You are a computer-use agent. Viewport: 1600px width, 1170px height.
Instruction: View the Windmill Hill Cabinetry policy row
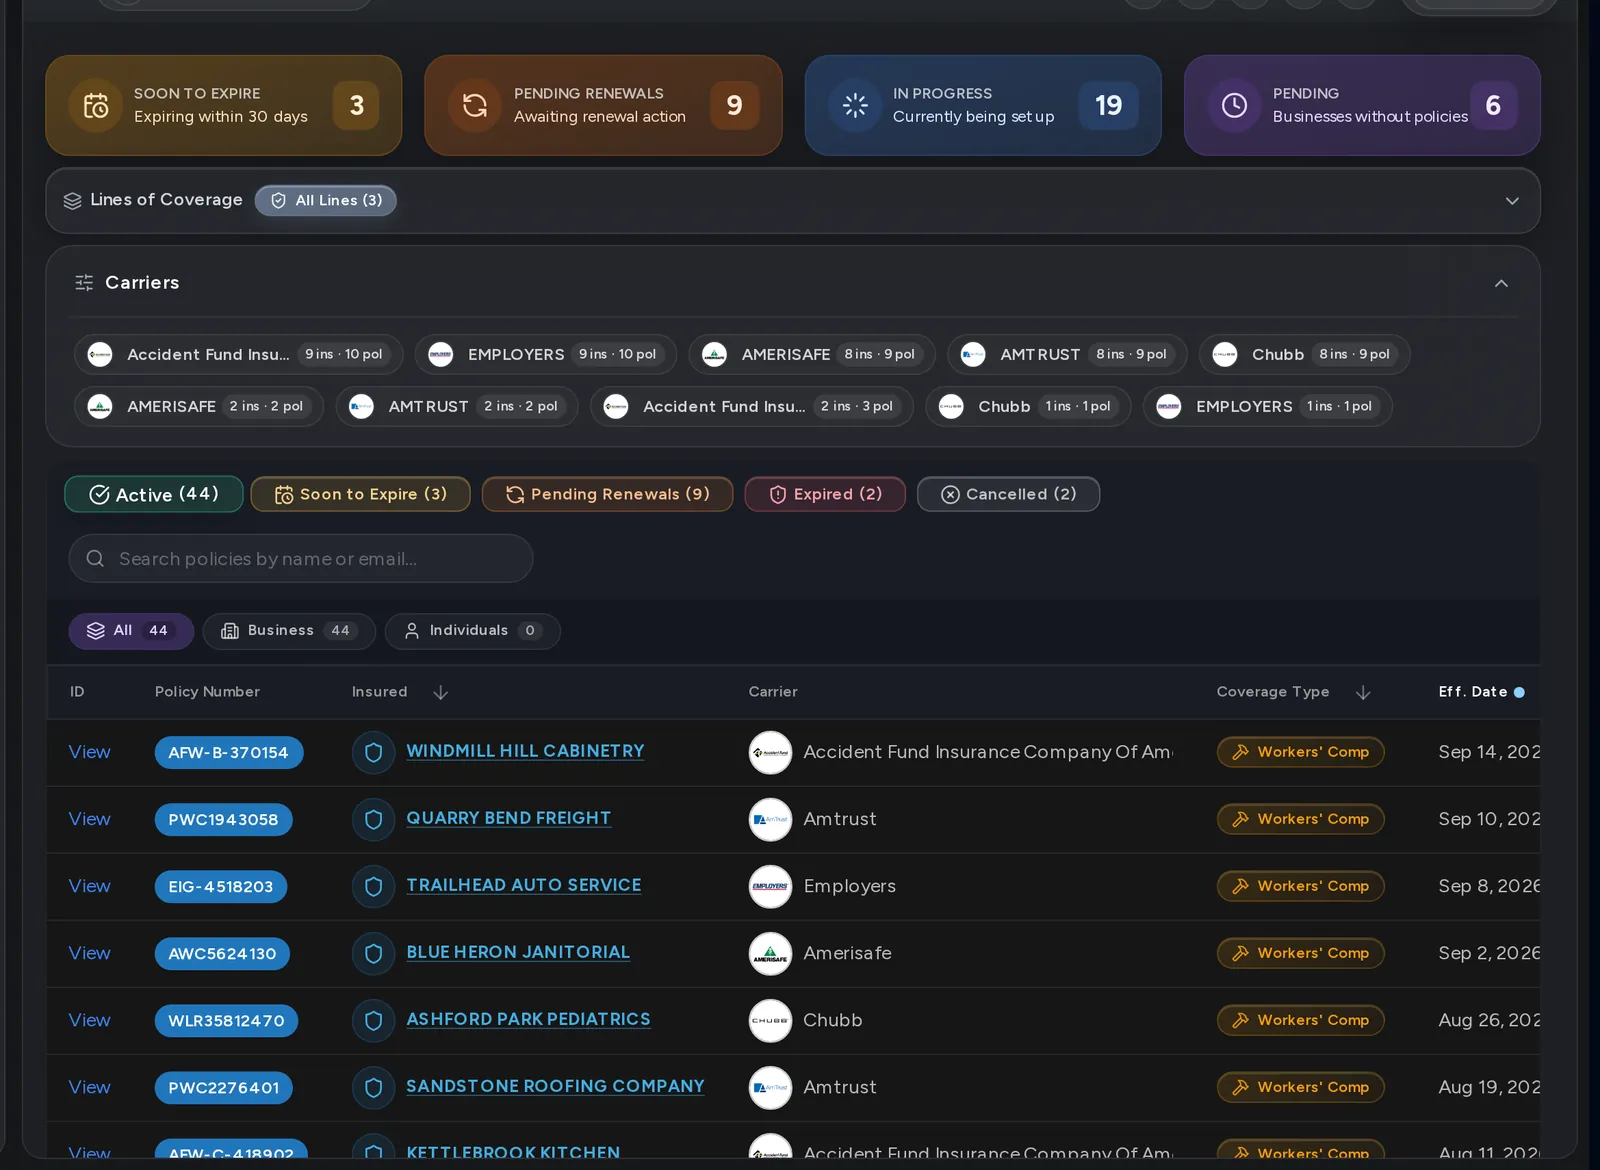click(89, 752)
